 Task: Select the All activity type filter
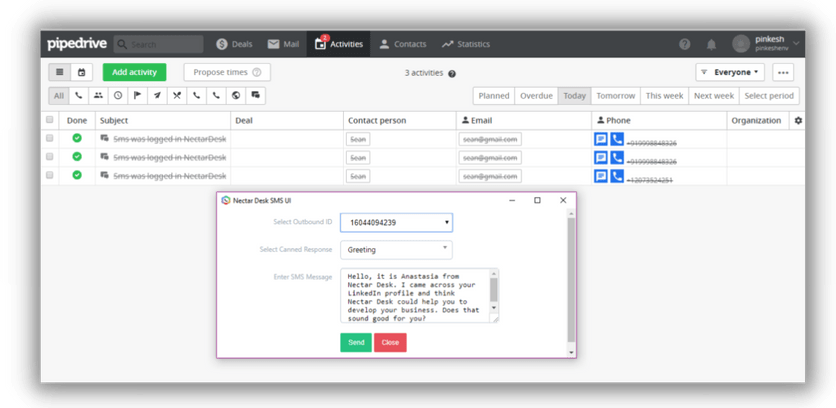(59, 95)
